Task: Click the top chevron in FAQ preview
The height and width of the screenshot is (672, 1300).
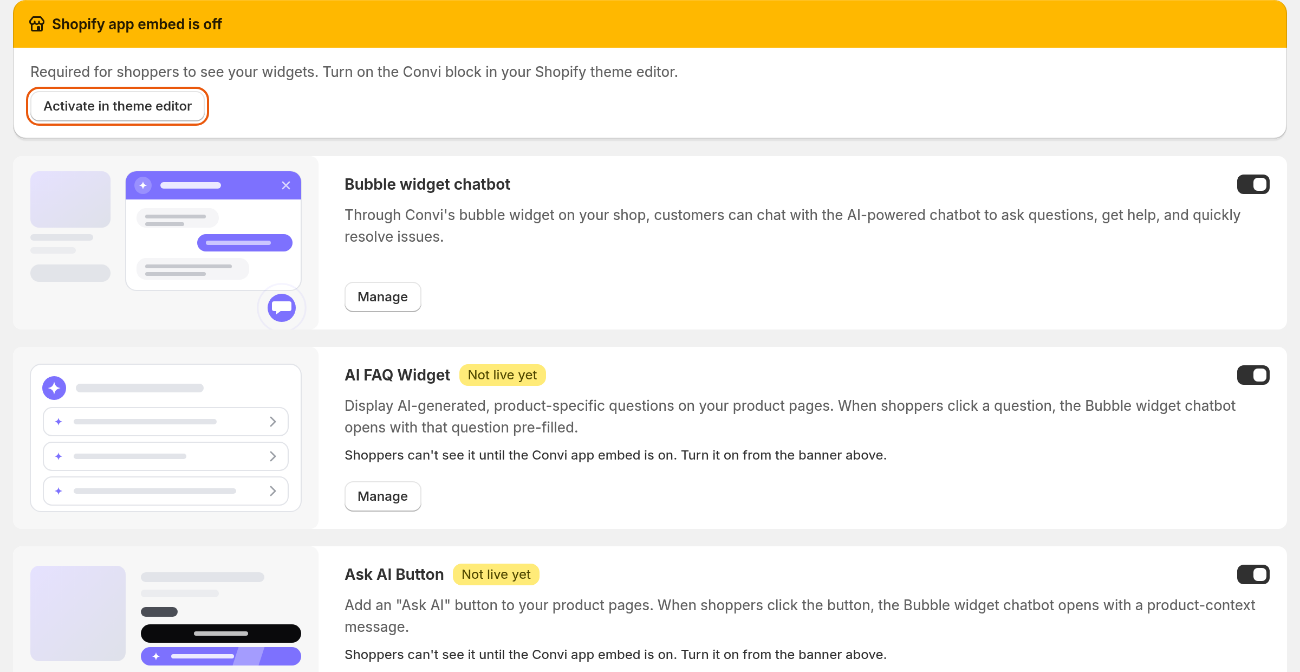Action: [273, 422]
